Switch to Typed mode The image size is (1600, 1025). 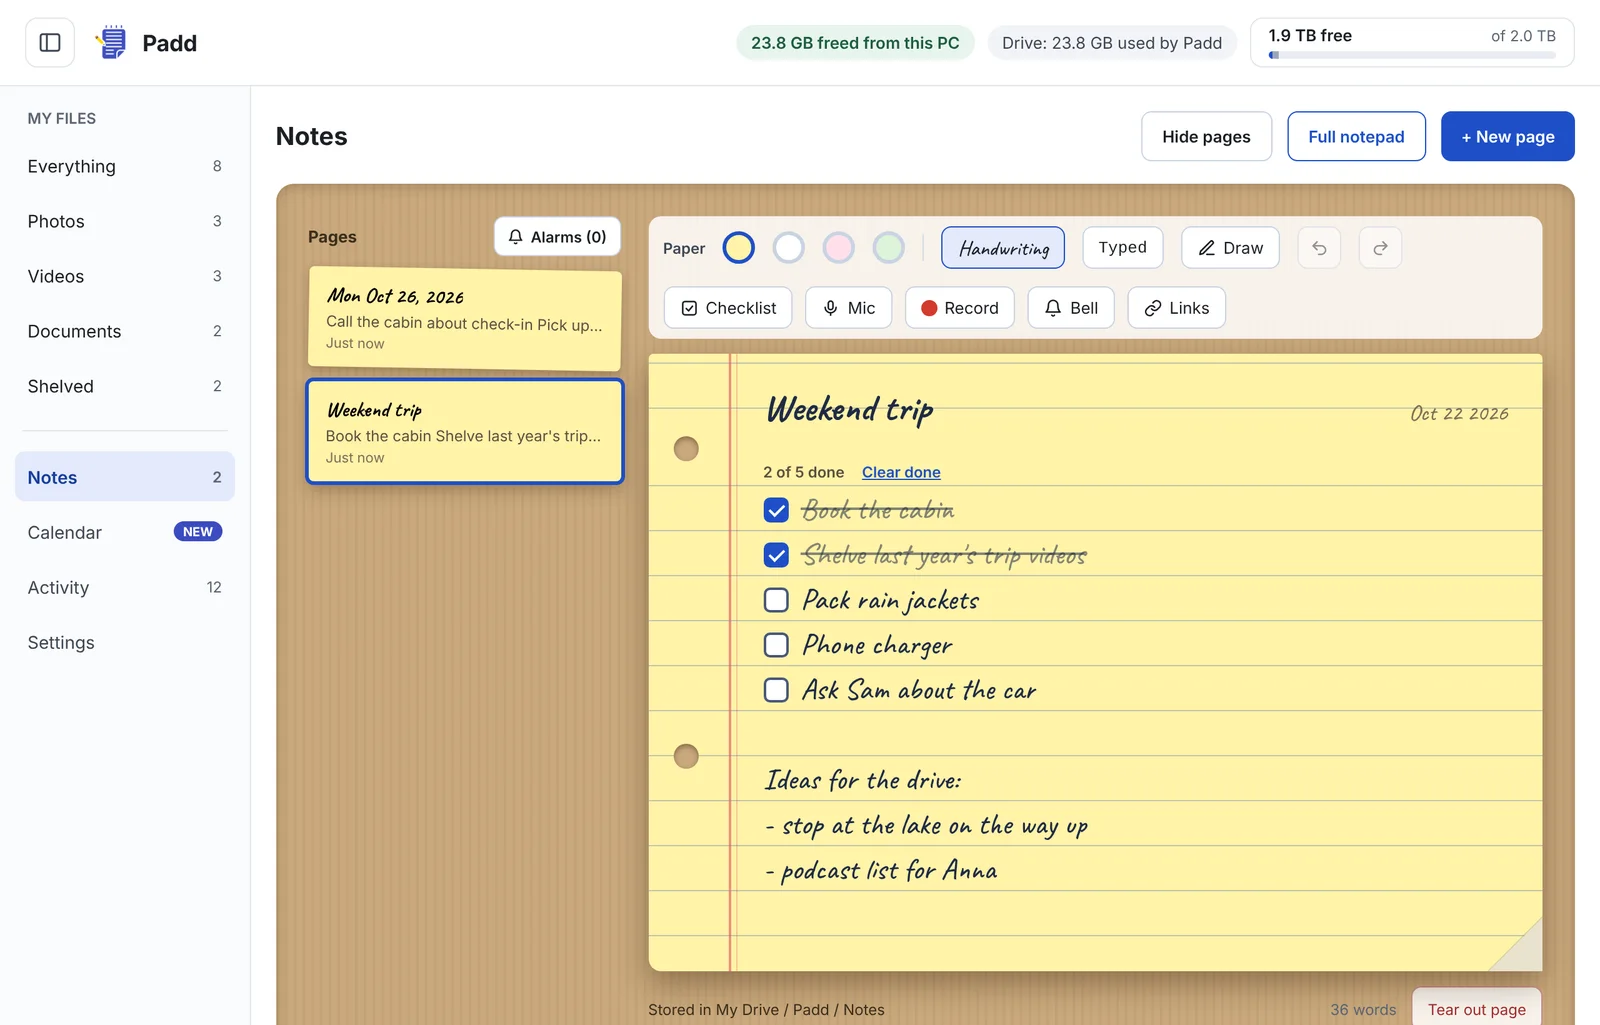coord(1123,247)
